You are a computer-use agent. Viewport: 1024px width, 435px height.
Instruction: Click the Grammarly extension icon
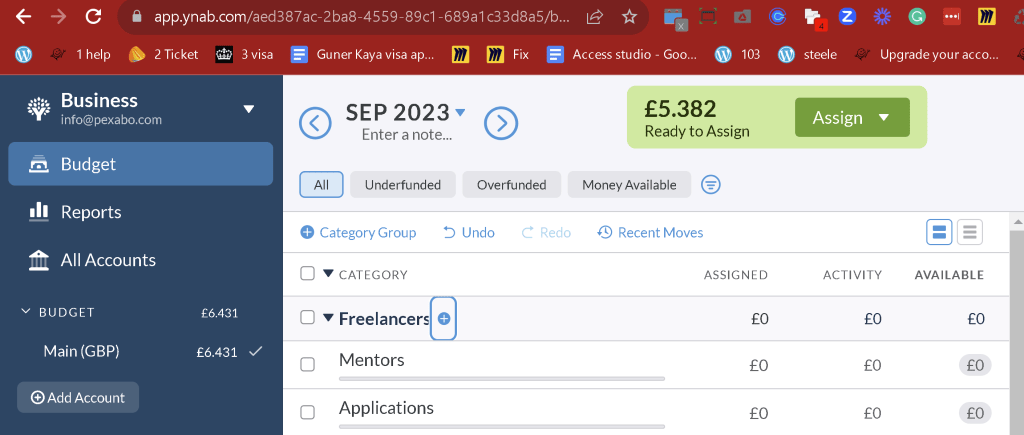coord(917,17)
